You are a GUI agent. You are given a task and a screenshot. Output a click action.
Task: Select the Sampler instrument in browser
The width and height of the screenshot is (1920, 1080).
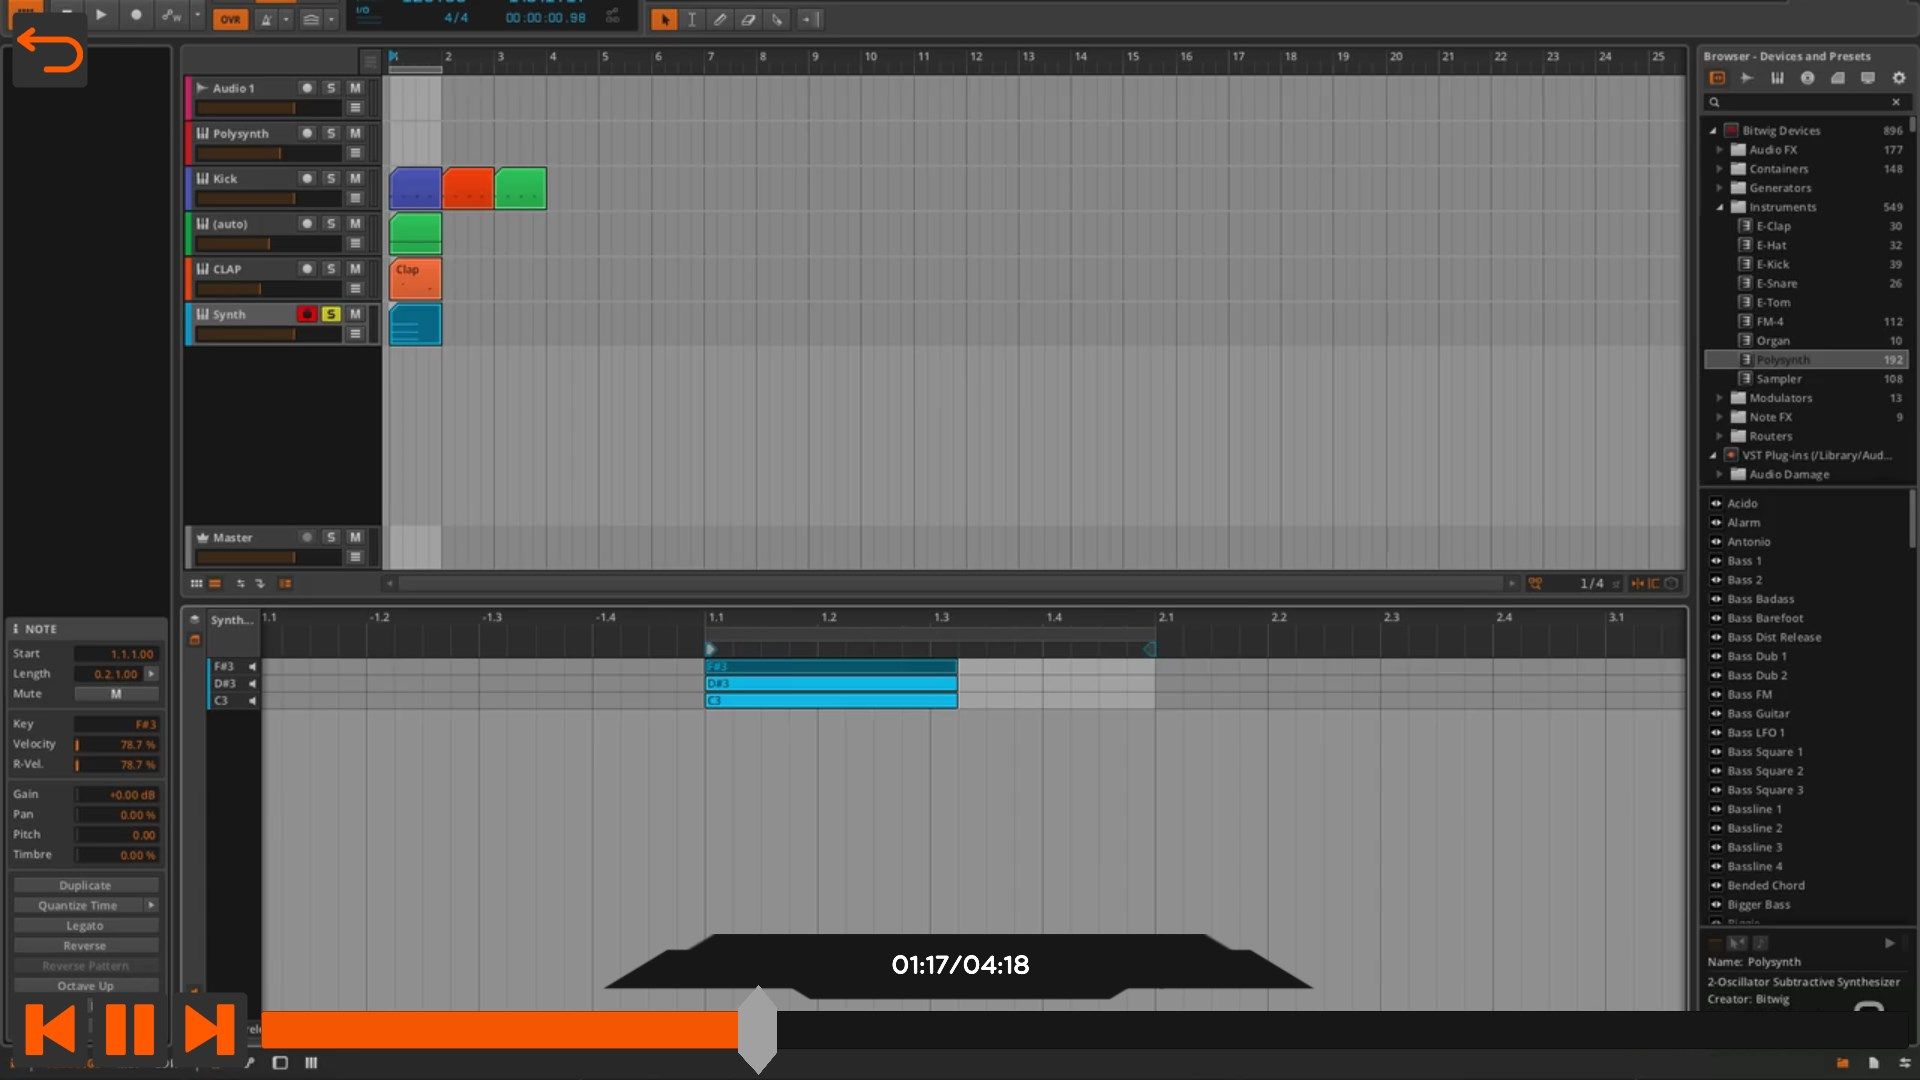1806,379
